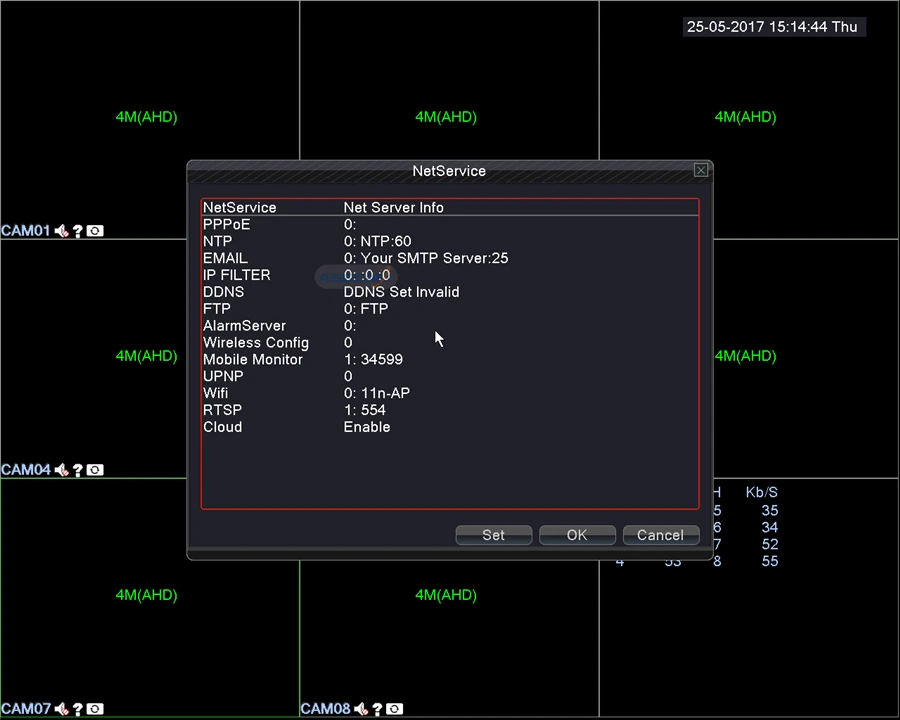This screenshot has width=900, height=720.
Task: Select the PPPoE row
Action: pos(450,224)
